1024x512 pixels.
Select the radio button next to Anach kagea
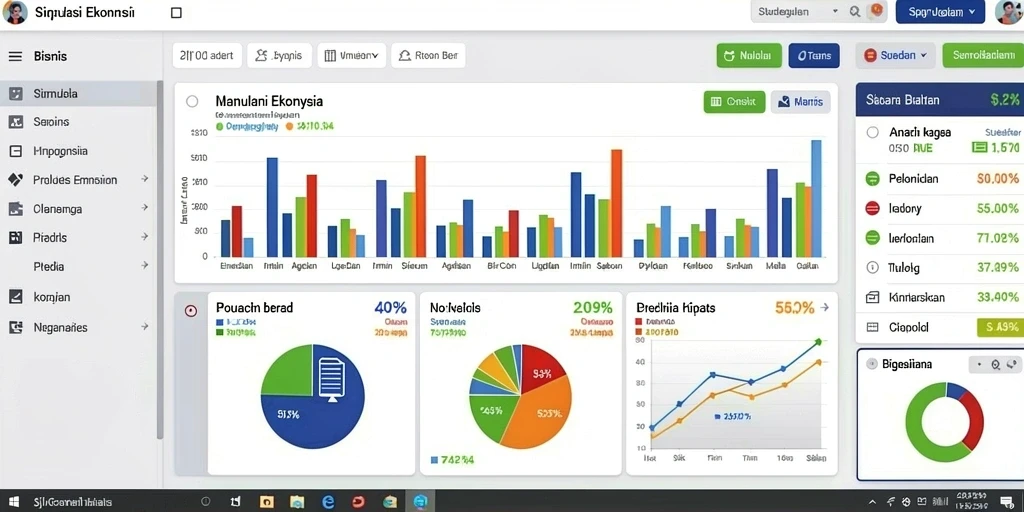point(872,133)
